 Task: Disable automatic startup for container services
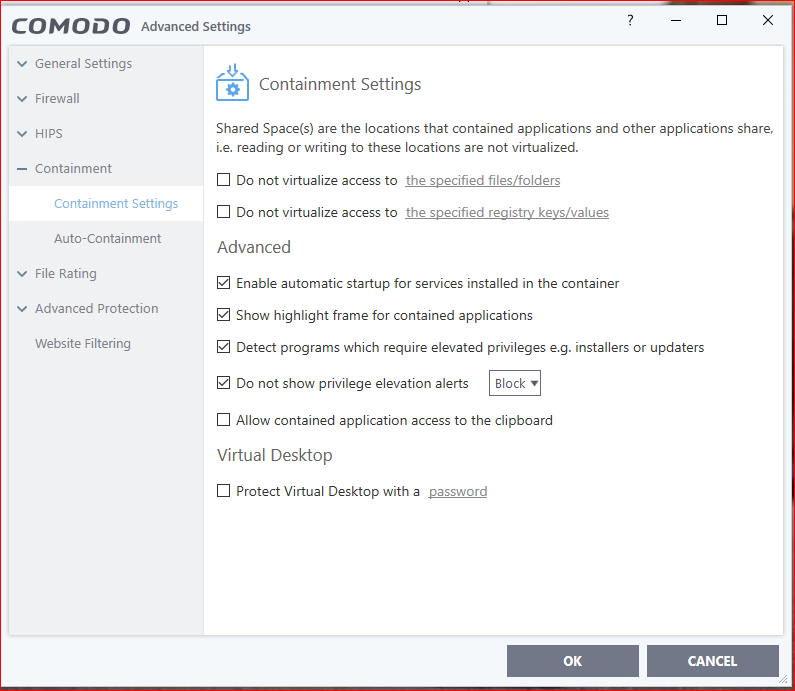tap(224, 283)
